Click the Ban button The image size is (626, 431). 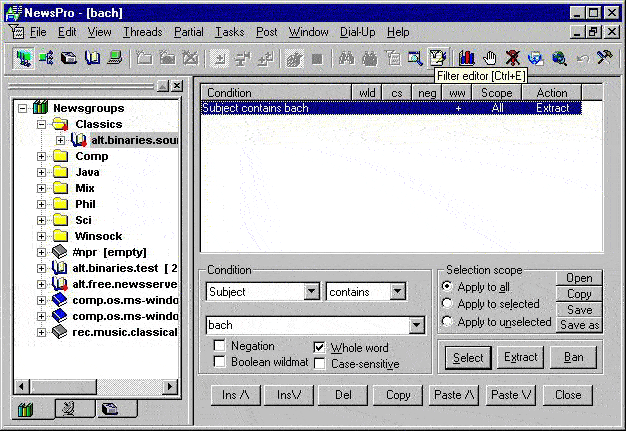[573, 357]
